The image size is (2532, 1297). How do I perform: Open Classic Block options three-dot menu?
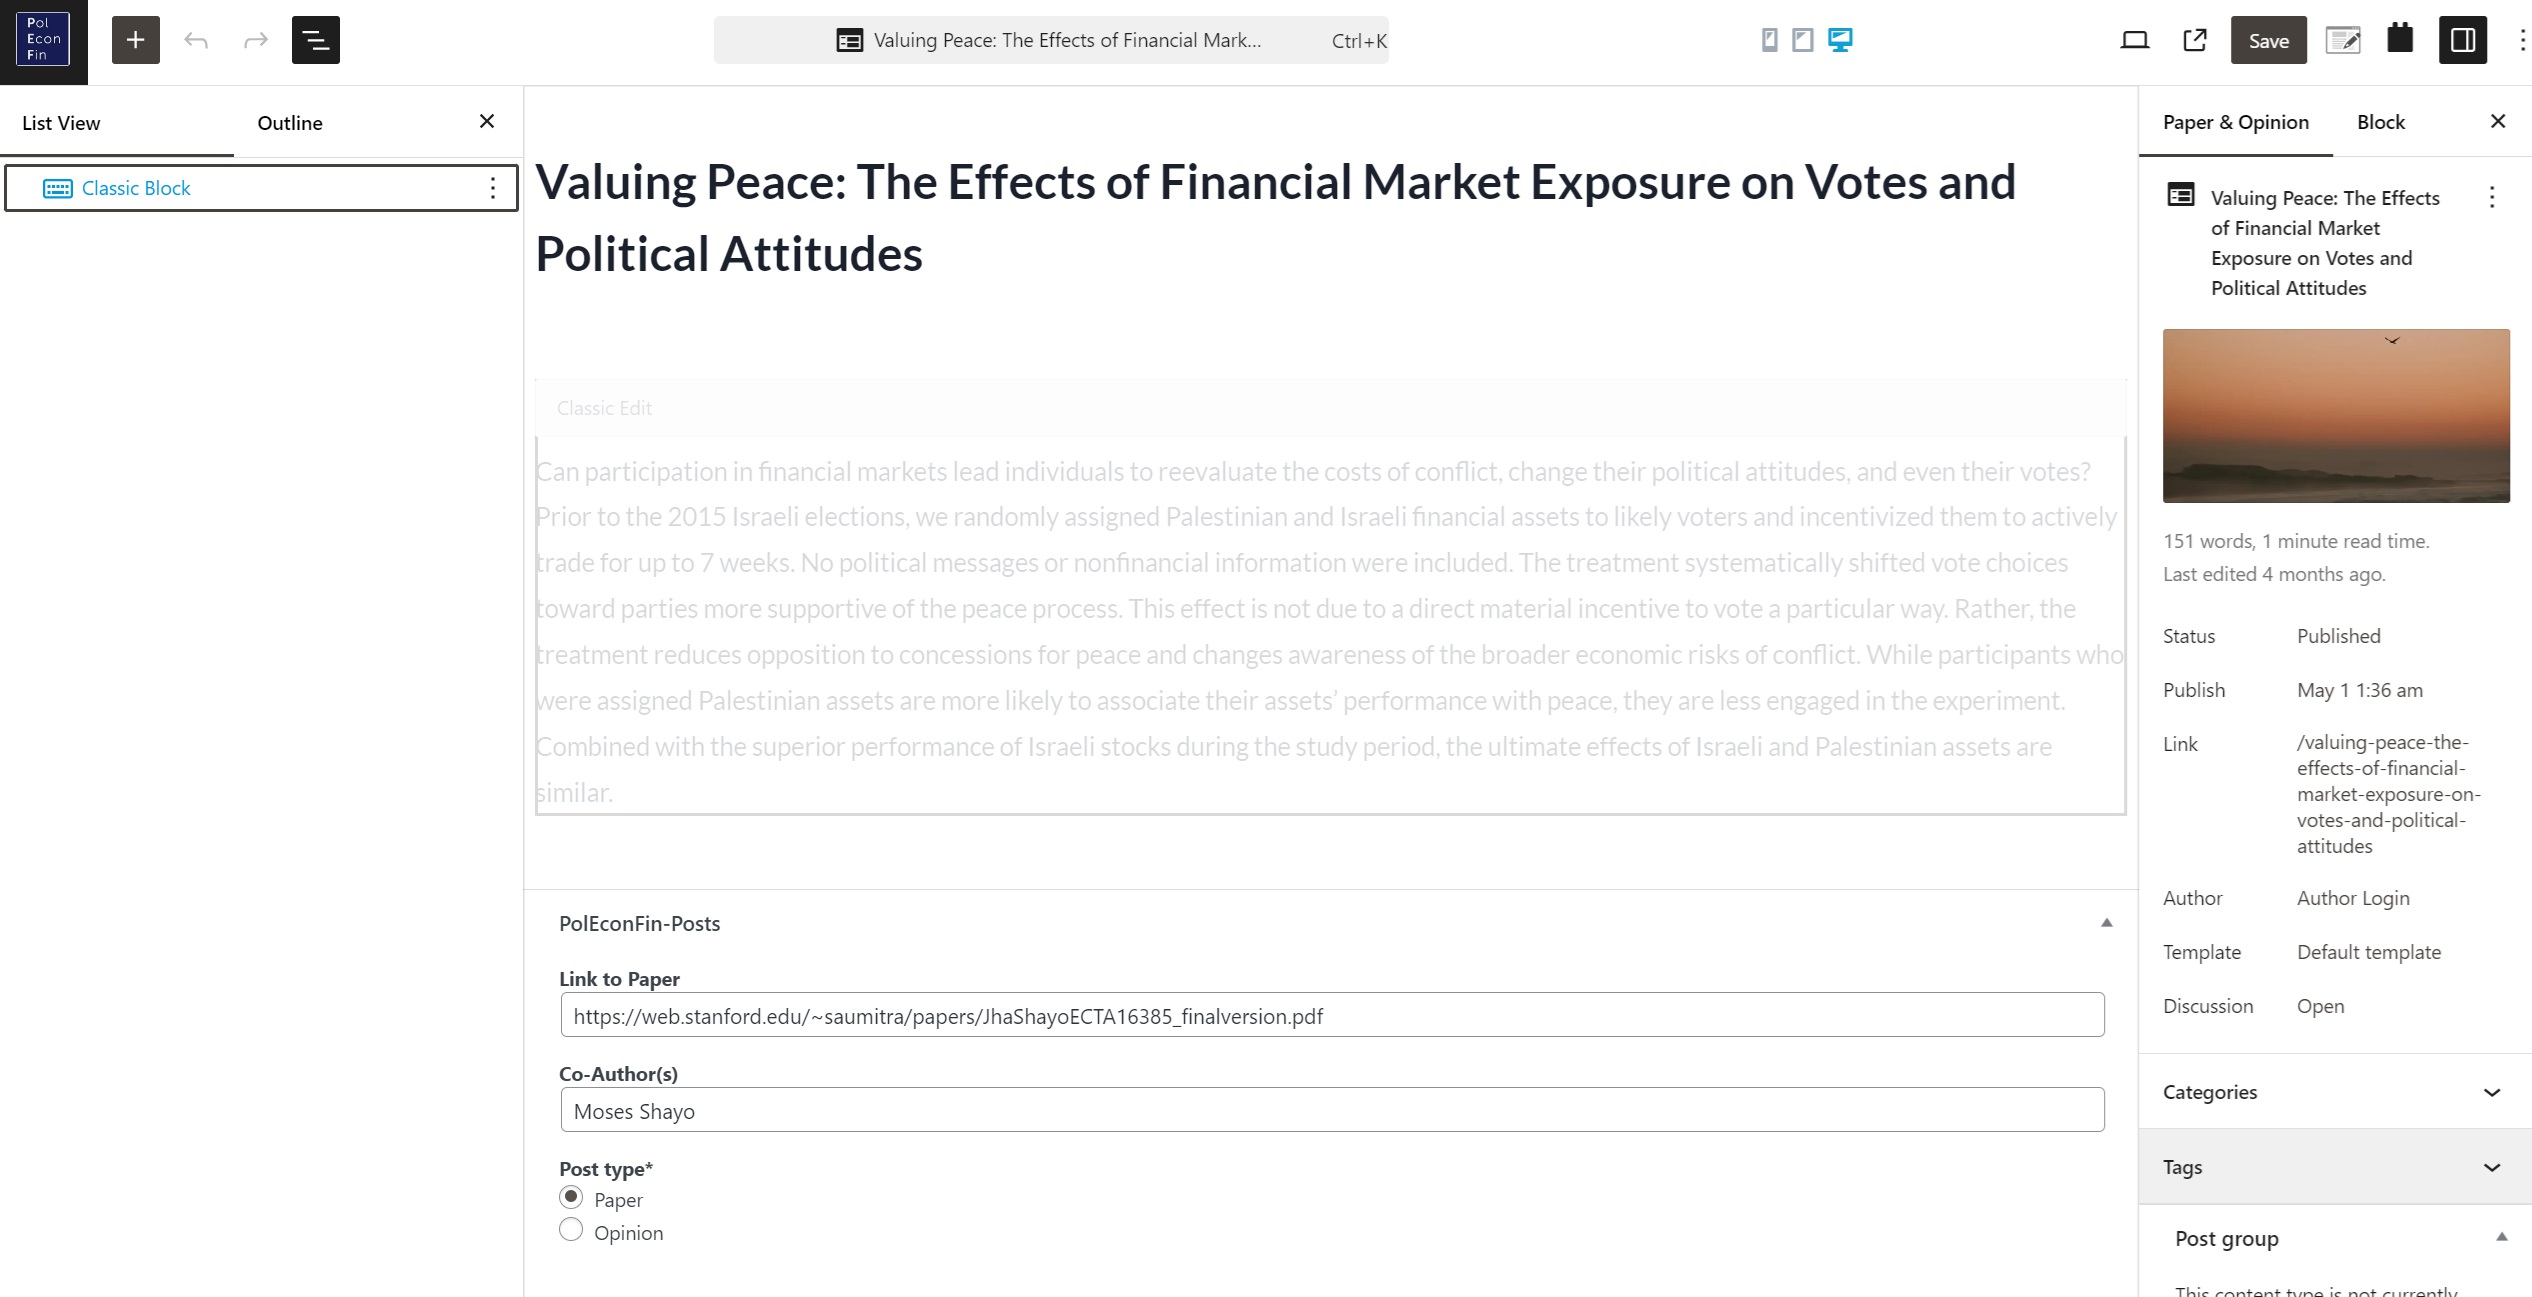(493, 188)
